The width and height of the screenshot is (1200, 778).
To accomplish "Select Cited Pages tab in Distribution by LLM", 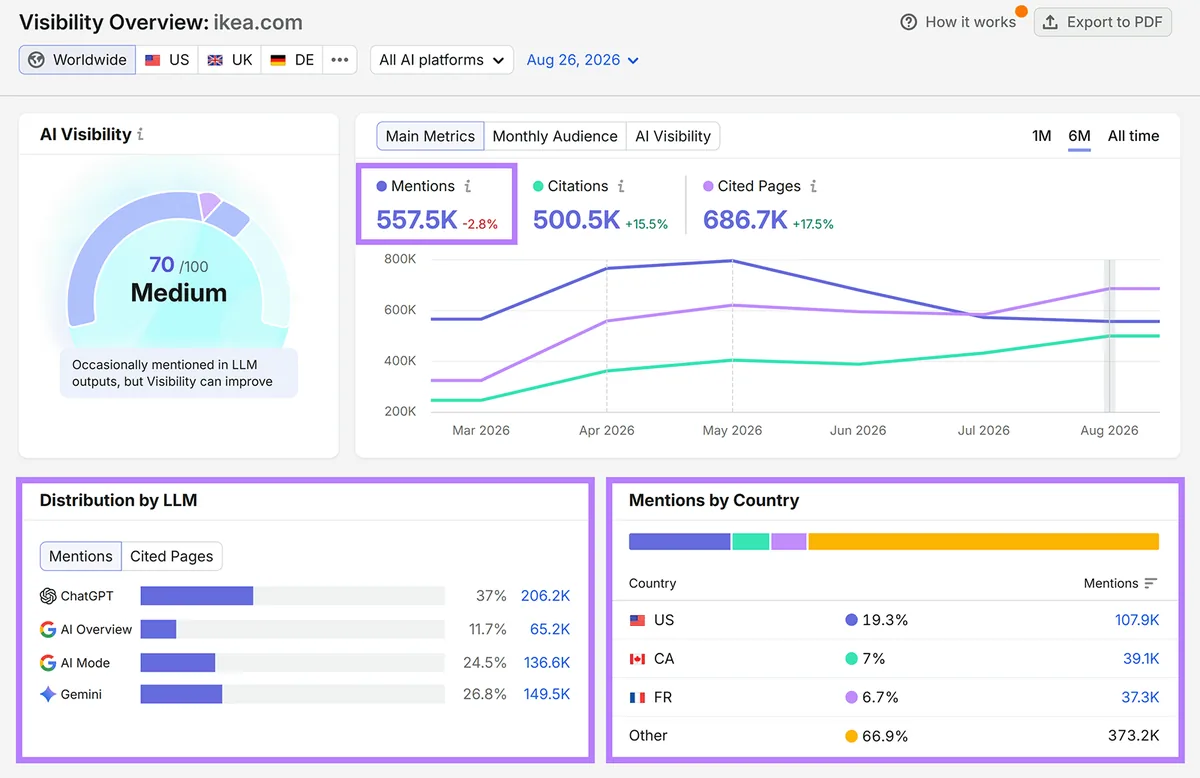I will click(x=172, y=556).
